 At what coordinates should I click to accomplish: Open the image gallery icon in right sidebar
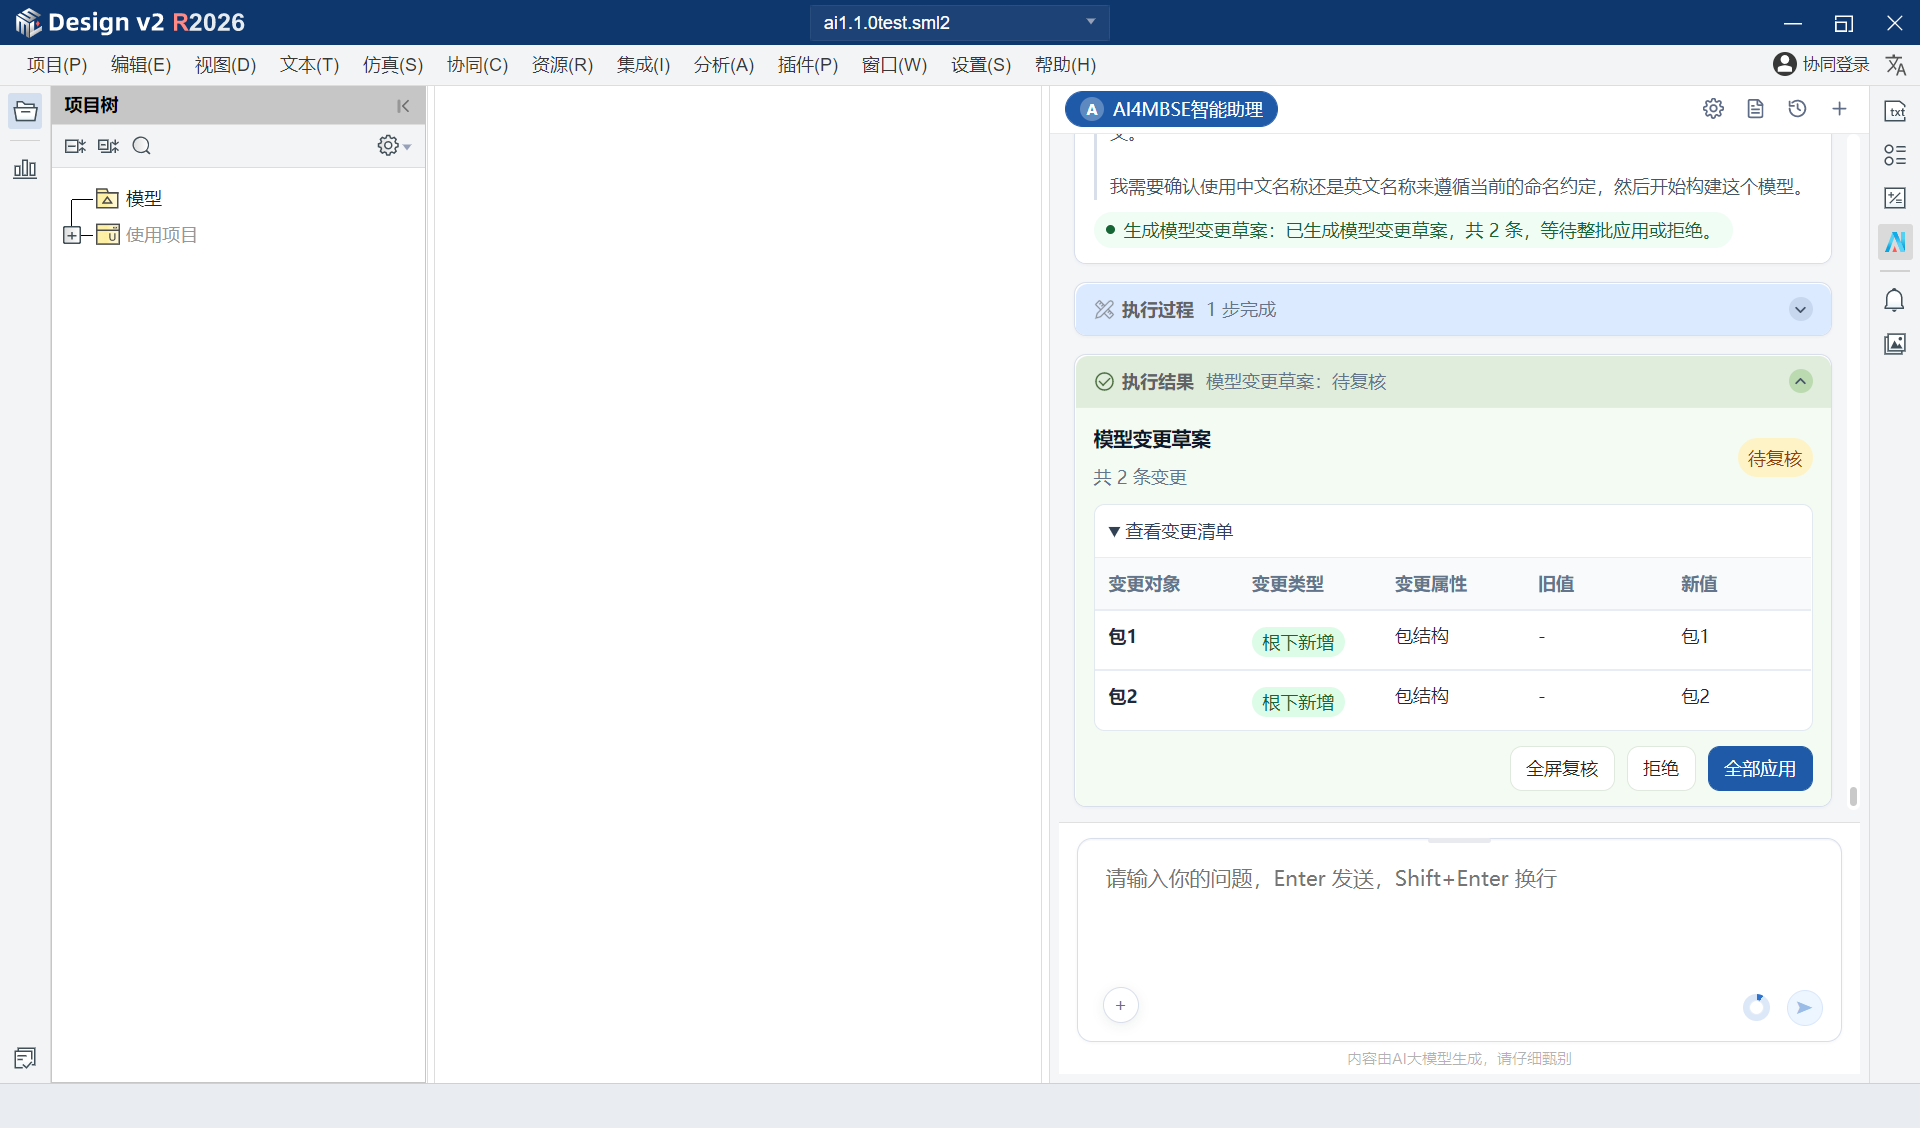[x=1895, y=344]
